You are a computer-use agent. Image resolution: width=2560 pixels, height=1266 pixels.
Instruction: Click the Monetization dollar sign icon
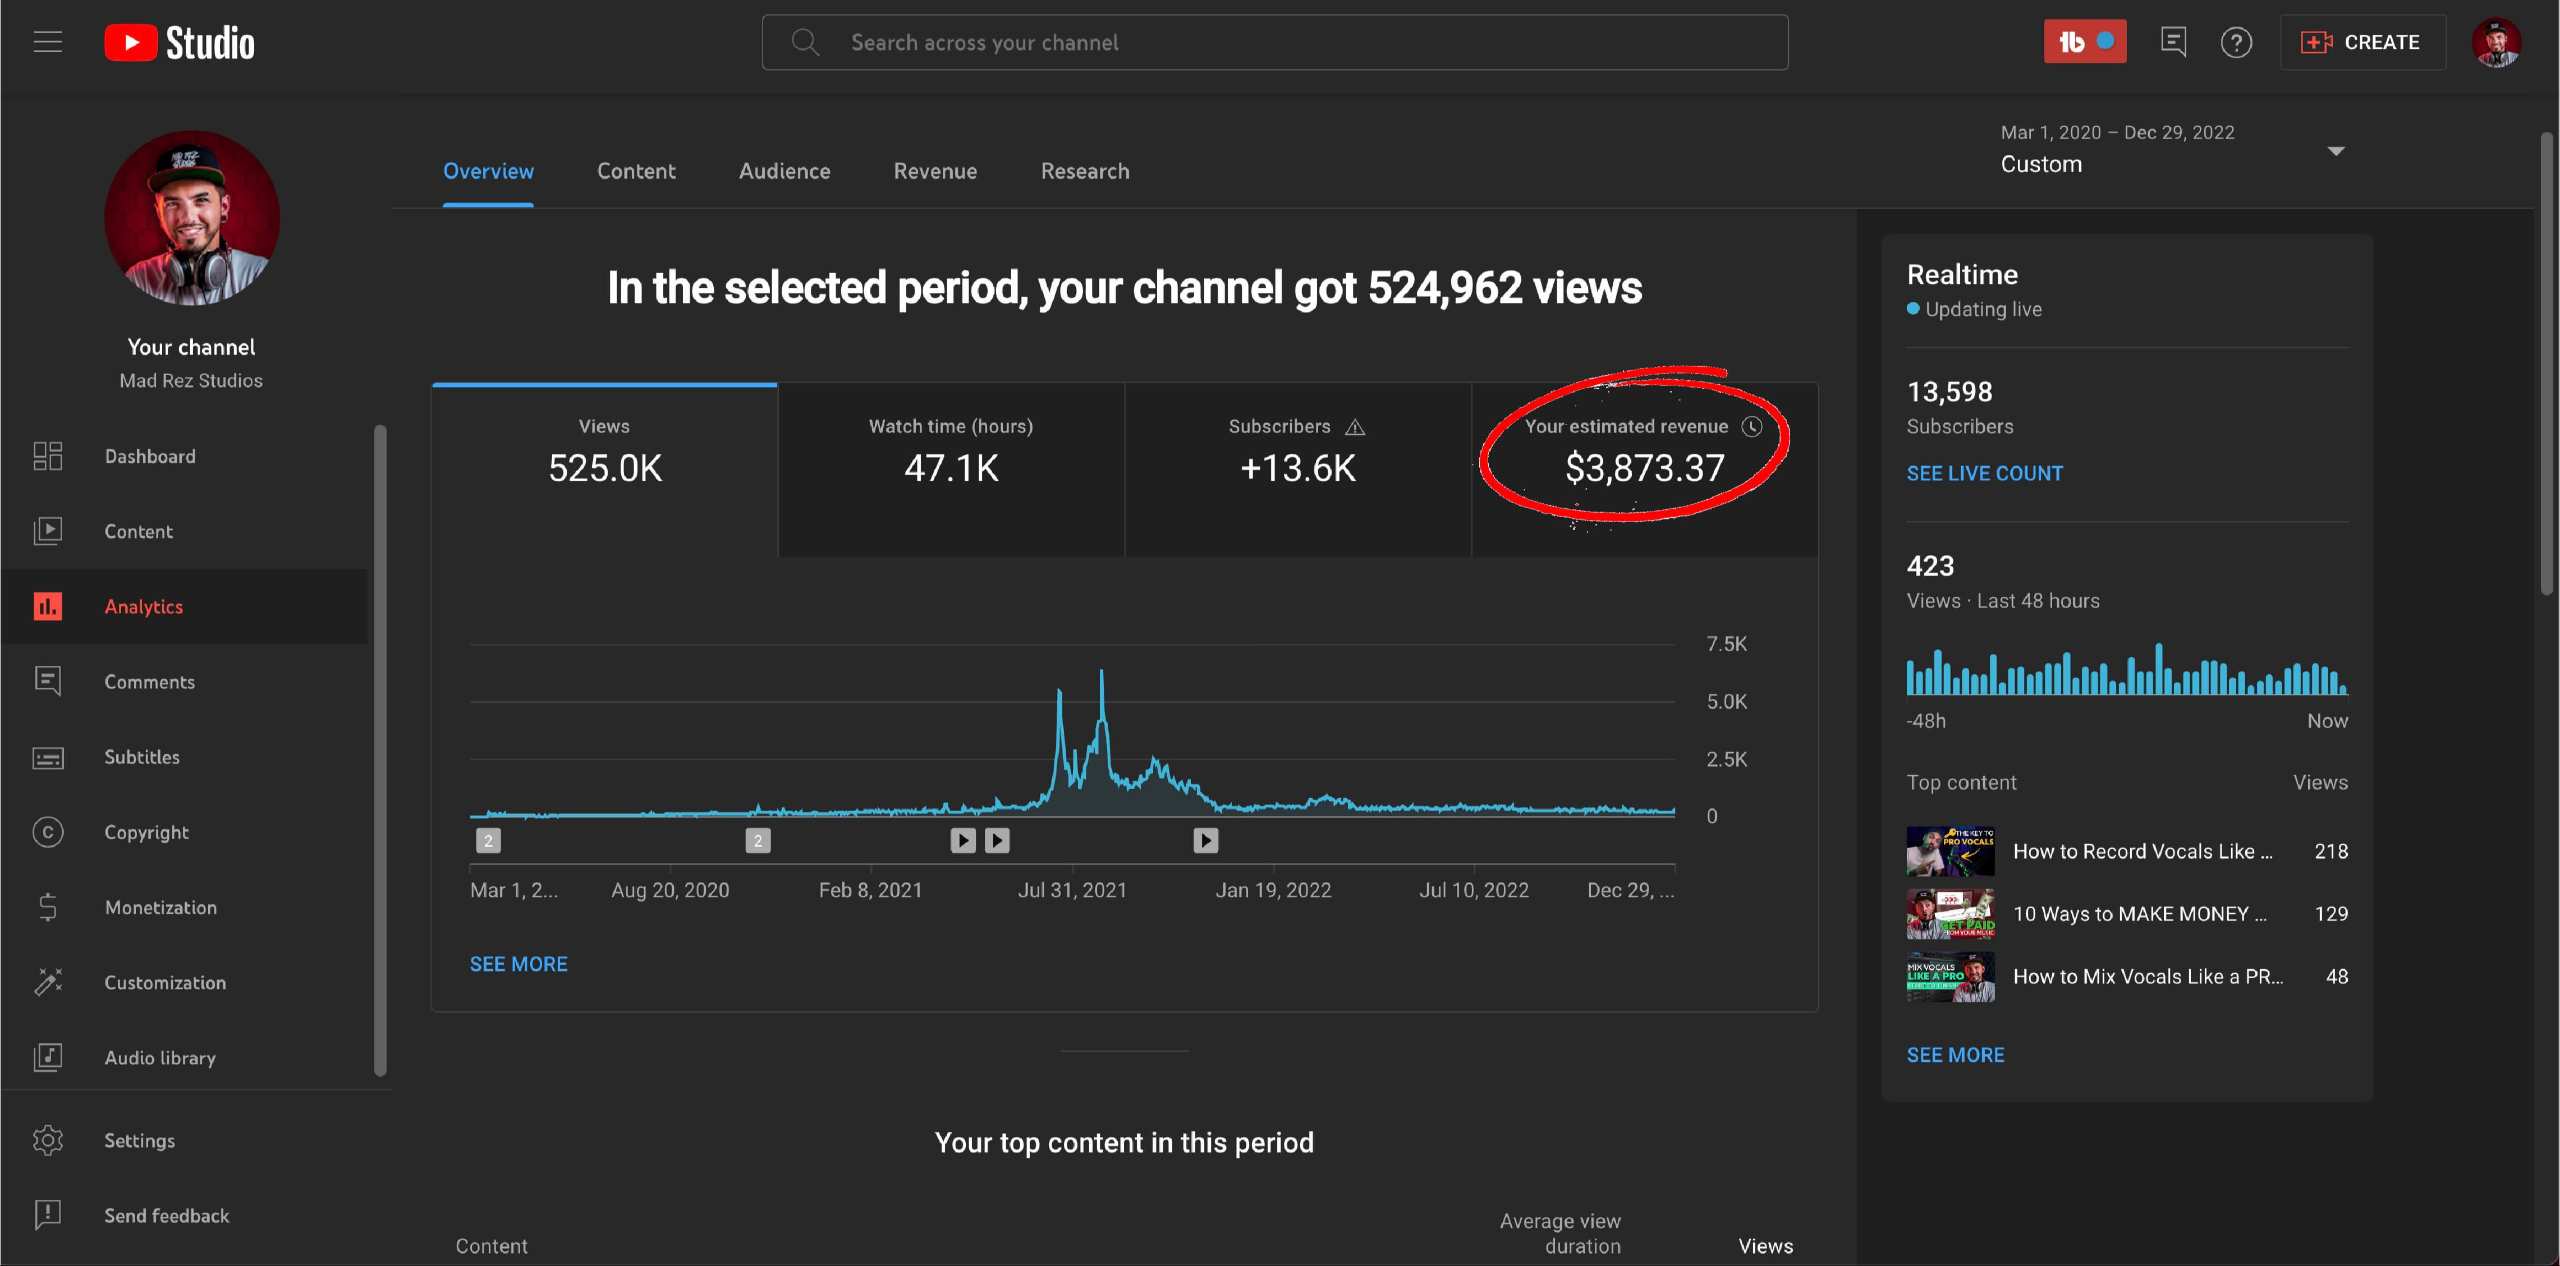(47, 907)
